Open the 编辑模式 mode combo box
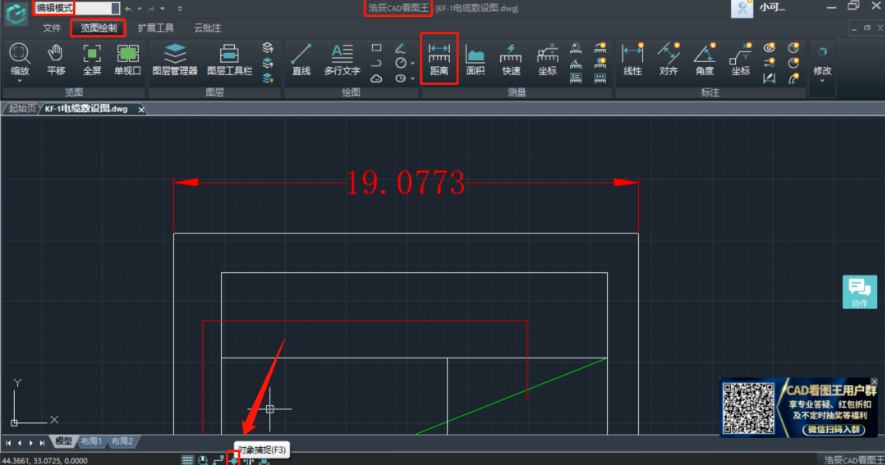This screenshot has width=885, height=465. (77, 8)
